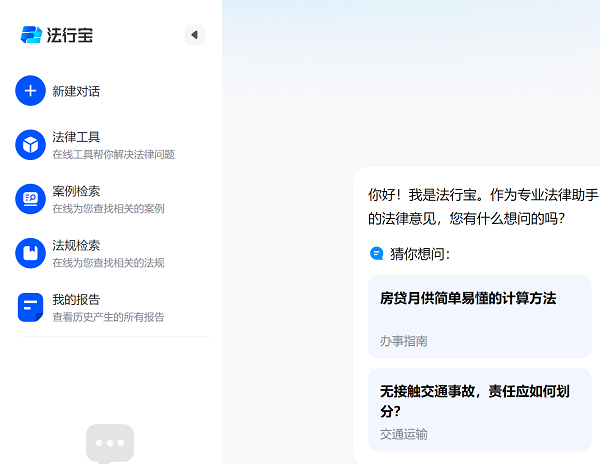Select the 我的报告 menu label
Image resolution: width=600 pixels, height=464 pixels.
pos(76,300)
